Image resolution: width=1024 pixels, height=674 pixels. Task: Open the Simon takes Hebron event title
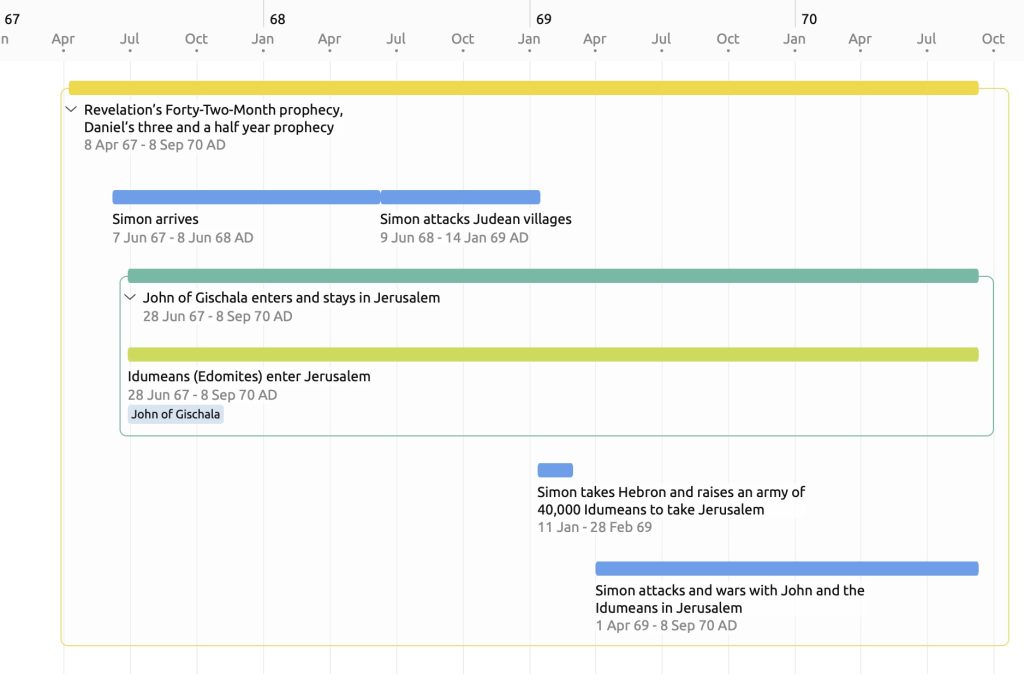point(671,501)
